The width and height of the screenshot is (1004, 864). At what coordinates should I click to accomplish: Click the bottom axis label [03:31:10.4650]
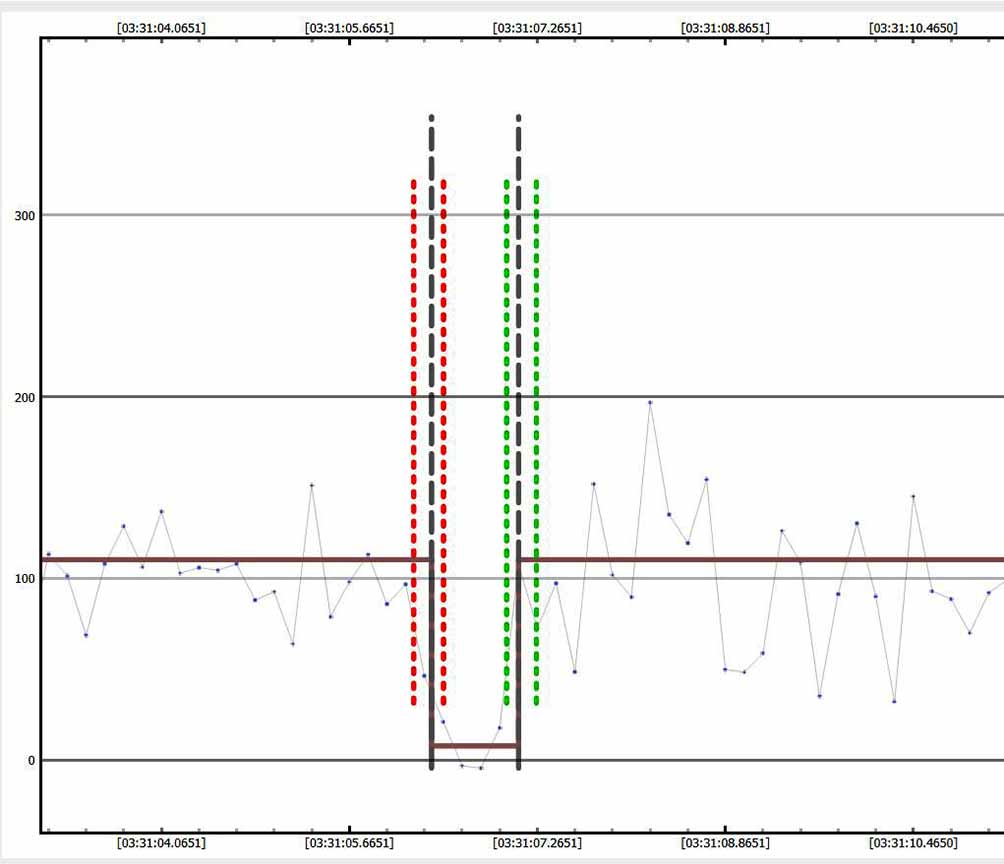913,843
